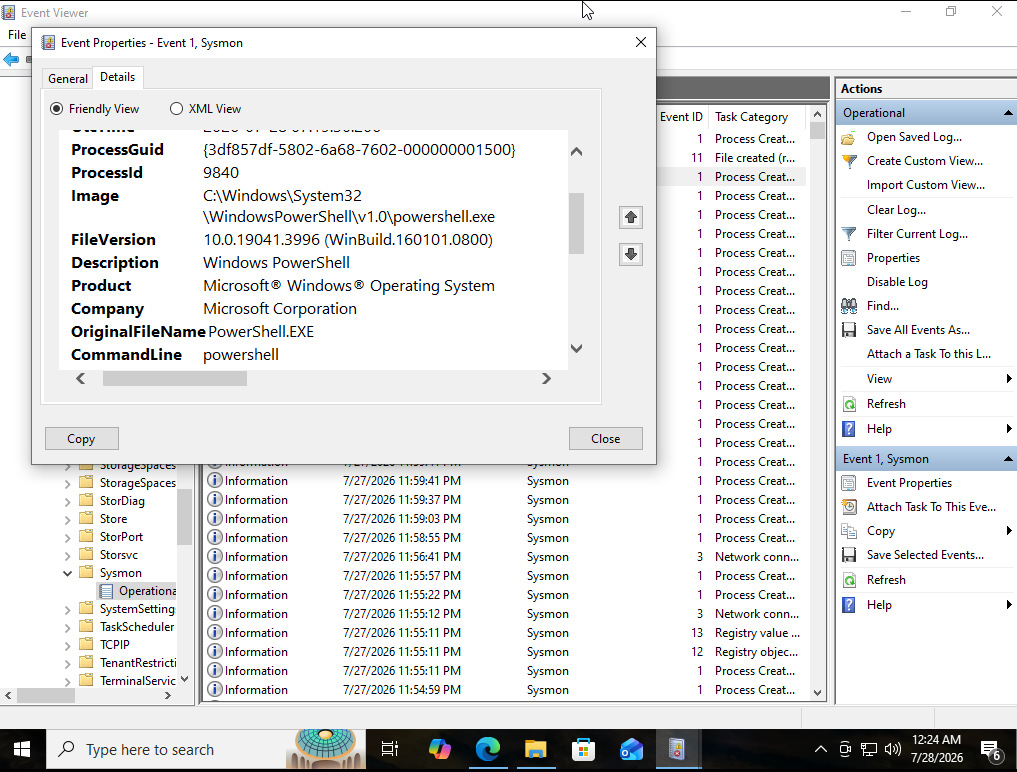Select the Friendly View radio button

56,109
